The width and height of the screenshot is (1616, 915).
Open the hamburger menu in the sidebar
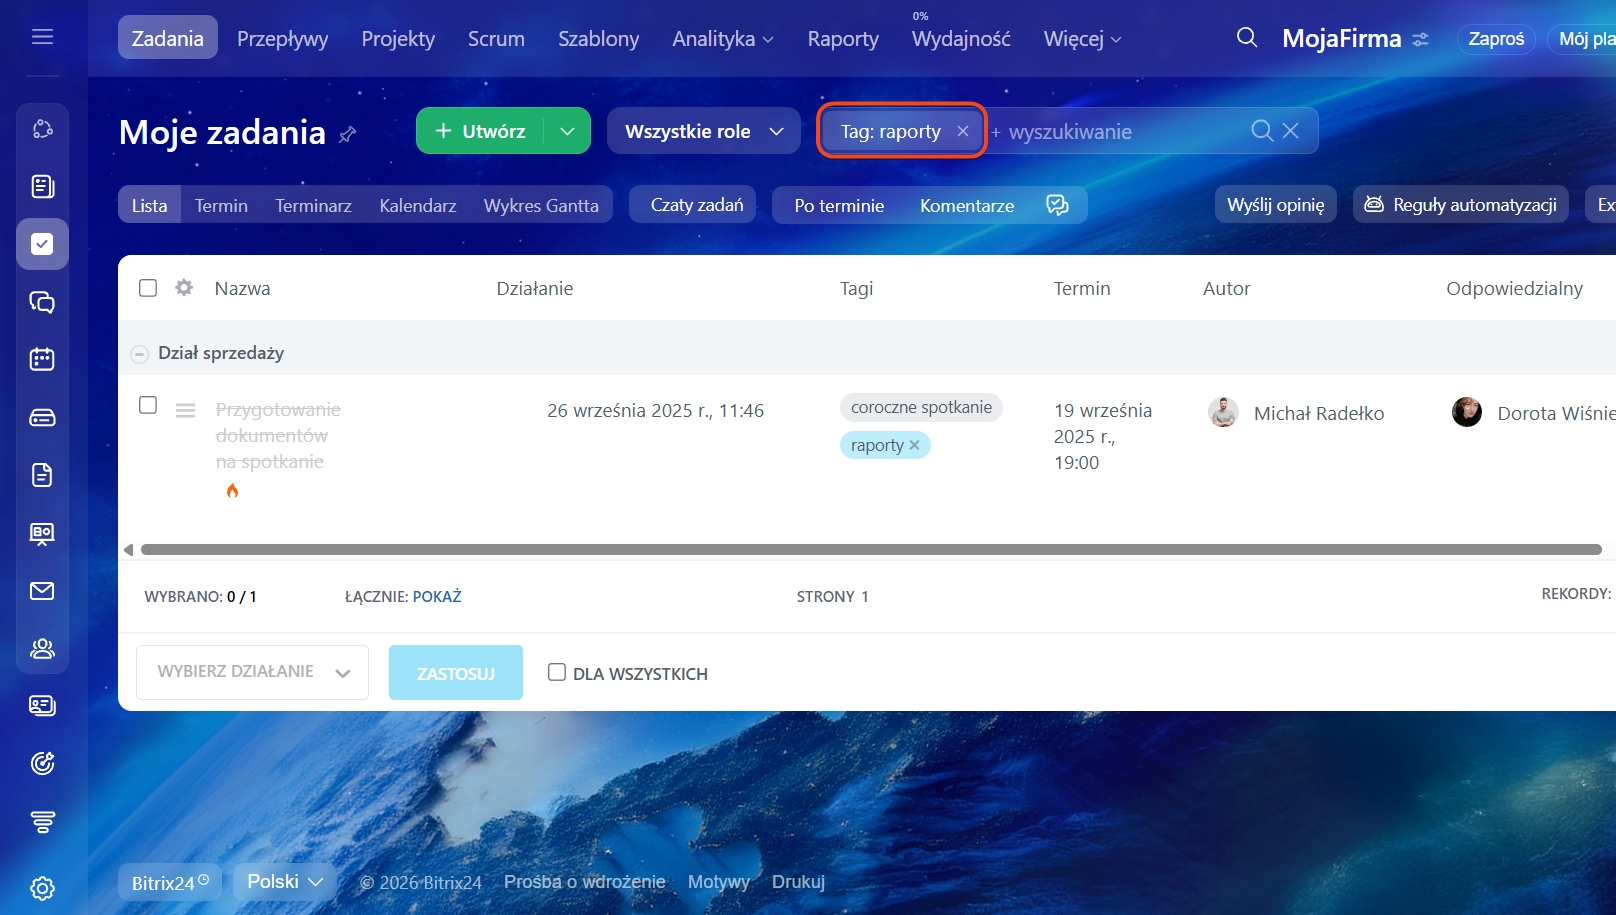tap(42, 37)
